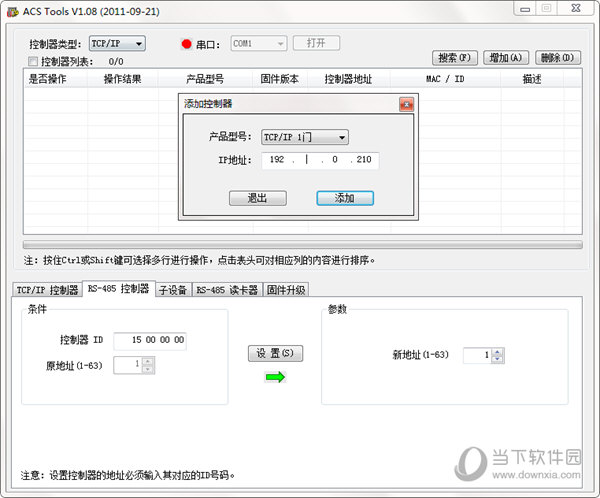Minimize the ACS Tools window
Viewport: 600px width, 498px height.
525,8
